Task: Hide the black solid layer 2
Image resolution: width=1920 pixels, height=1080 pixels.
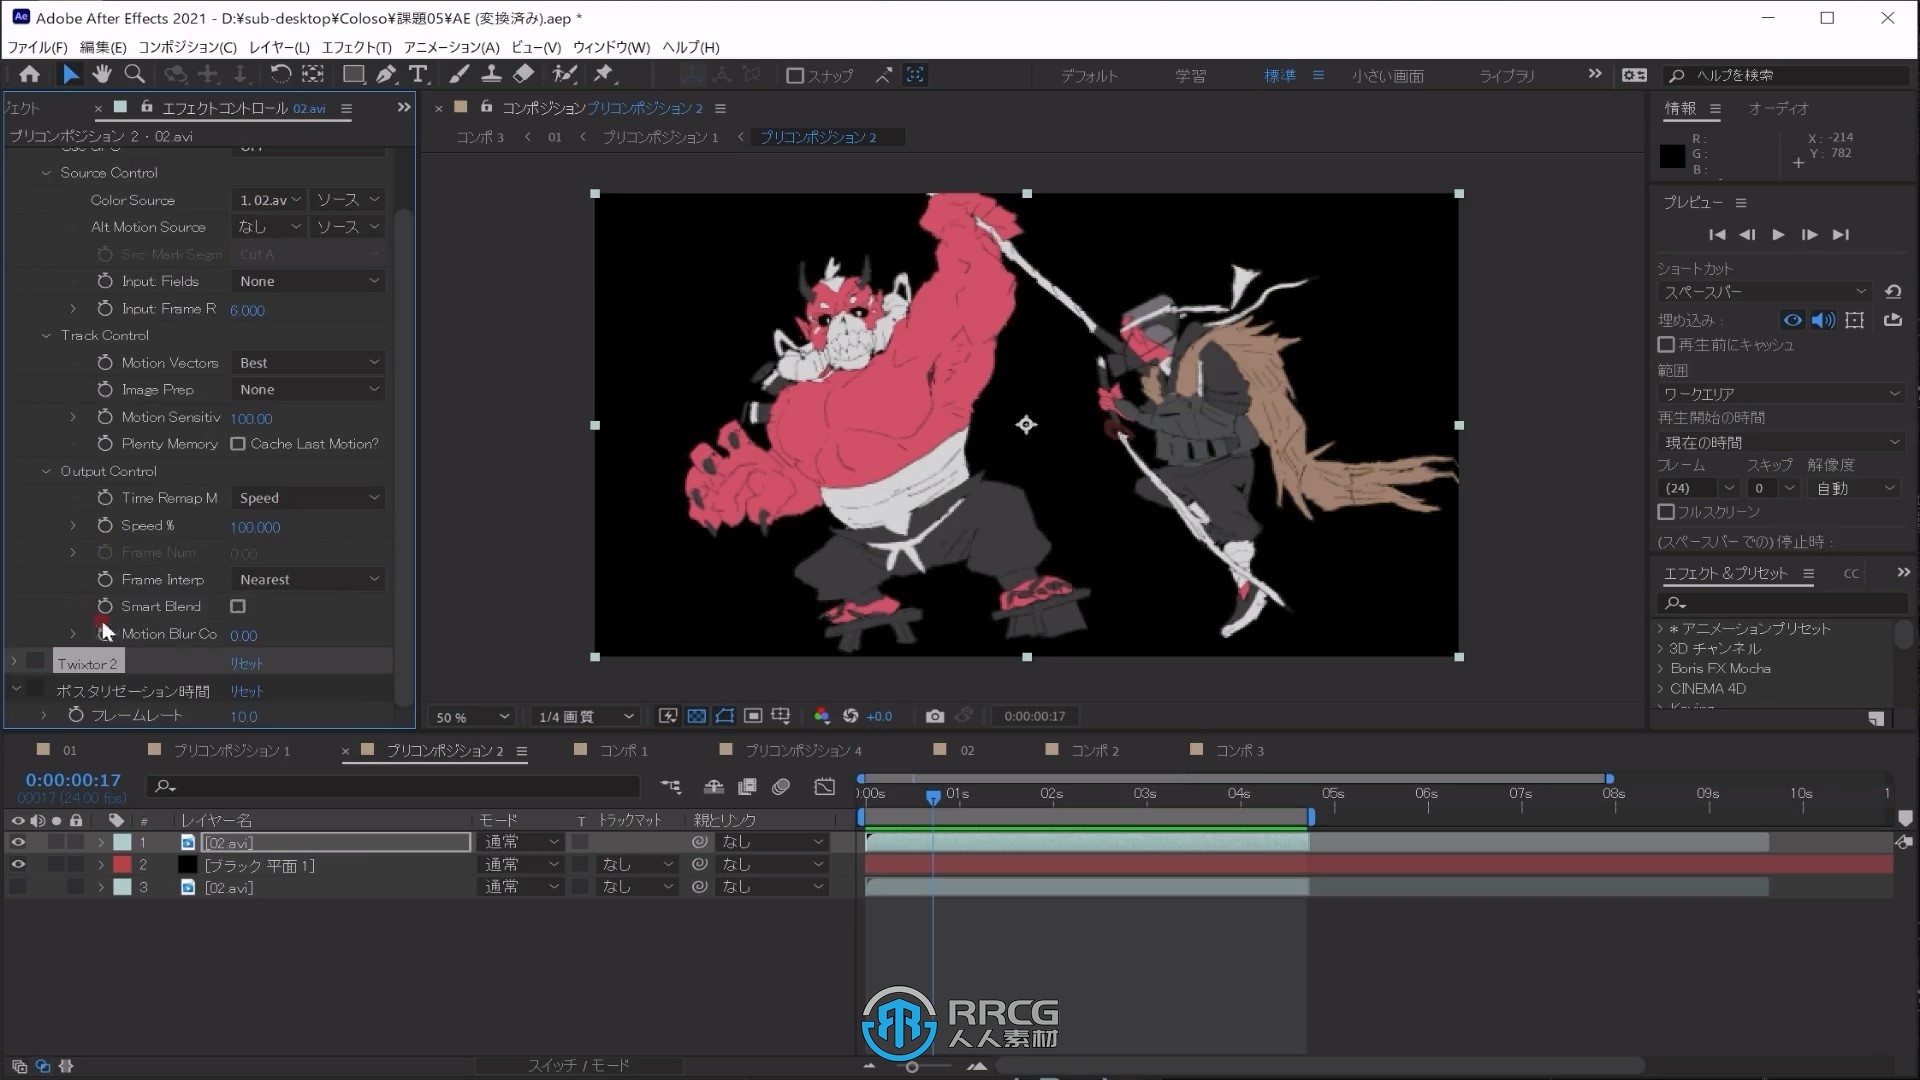Action: coord(18,864)
